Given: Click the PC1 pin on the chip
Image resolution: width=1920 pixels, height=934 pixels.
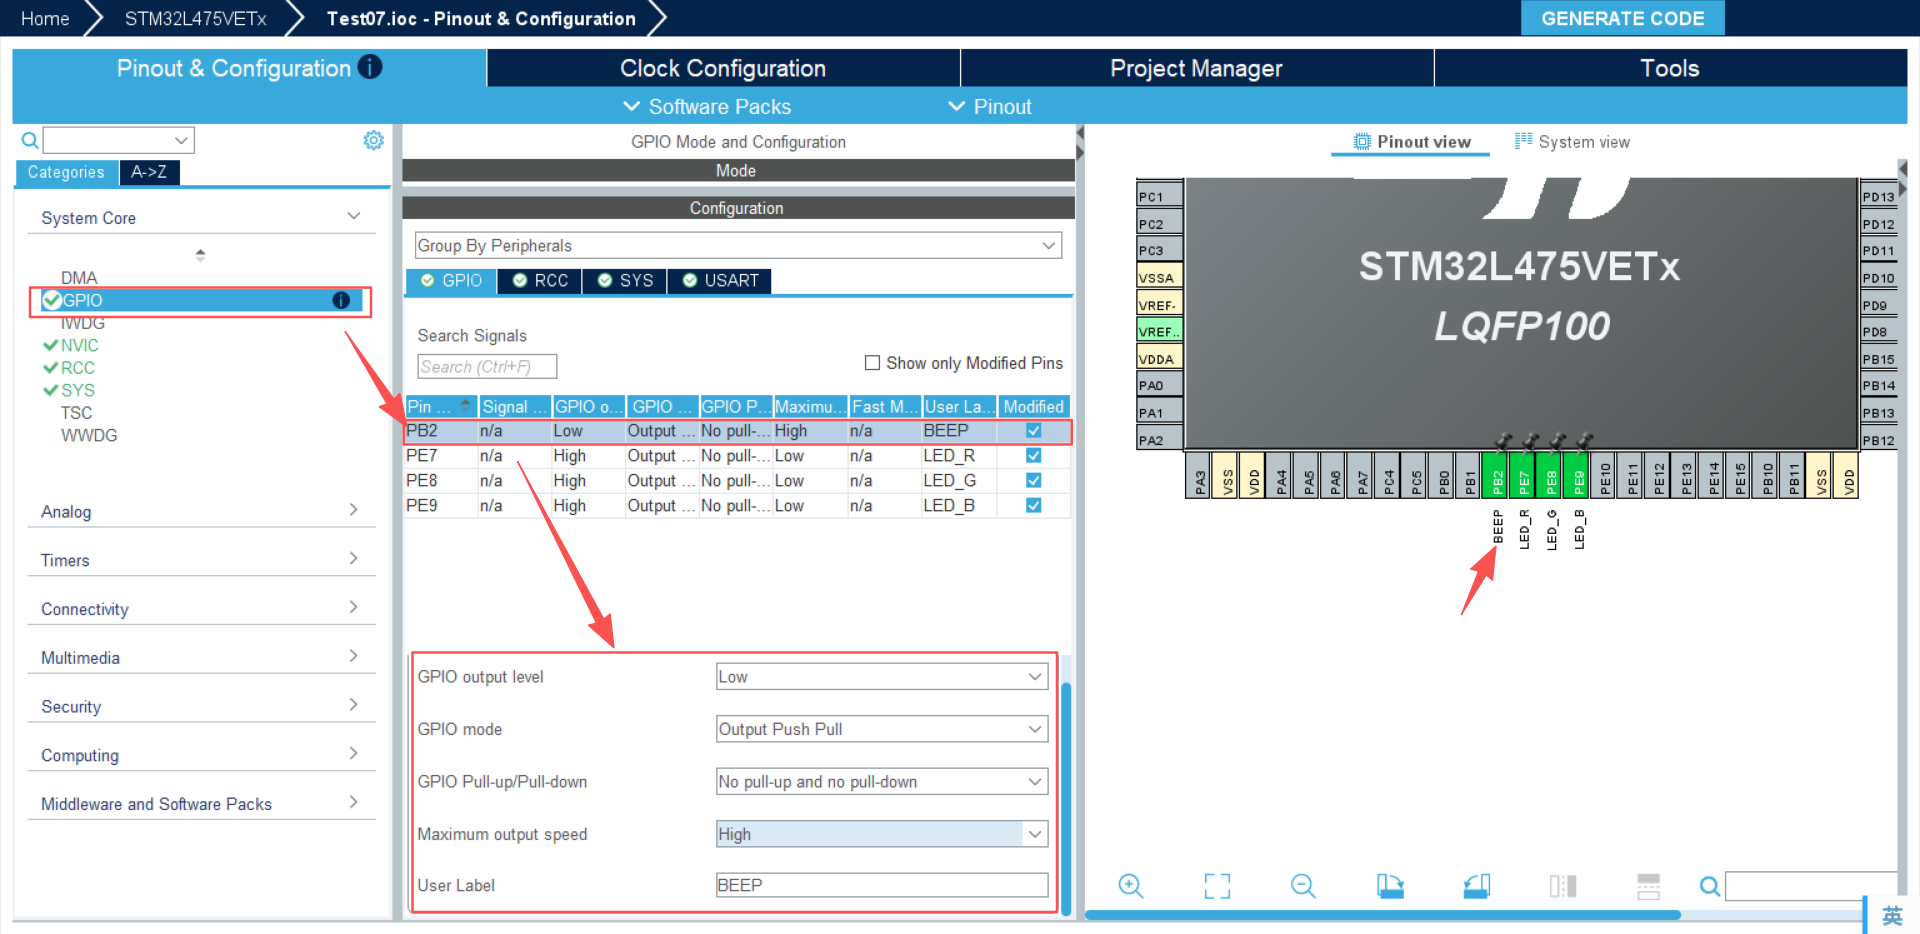Looking at the screenshot, I should [x=1159, y=196].
